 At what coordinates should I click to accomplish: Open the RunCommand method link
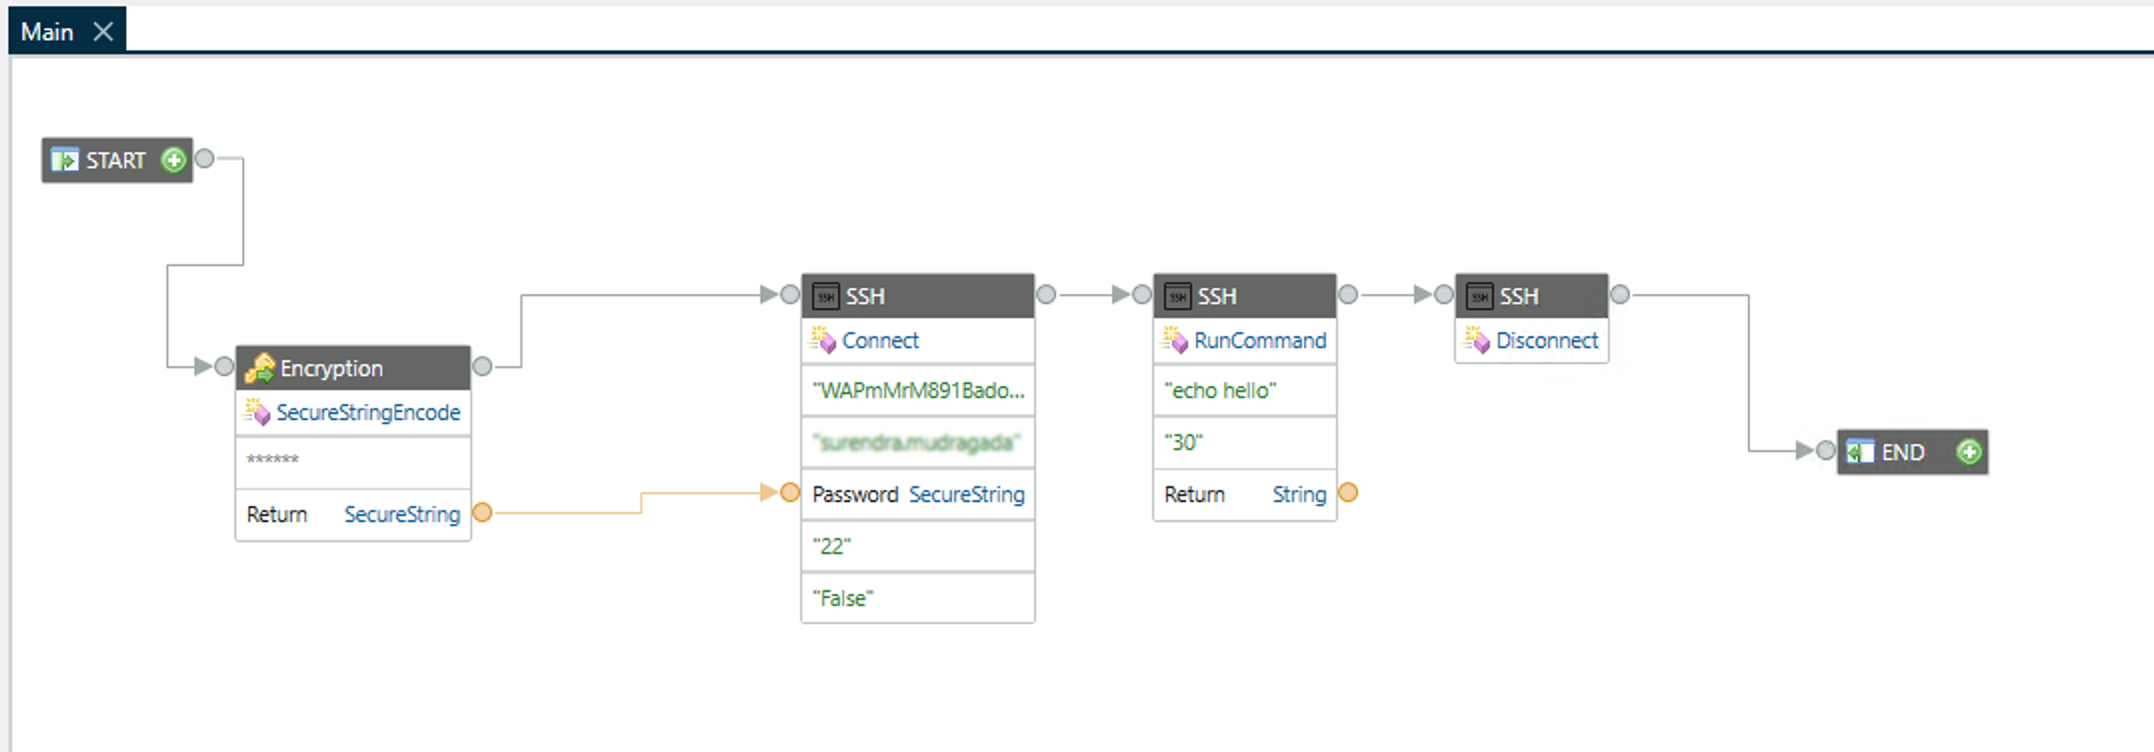(x=1260, y=340)
